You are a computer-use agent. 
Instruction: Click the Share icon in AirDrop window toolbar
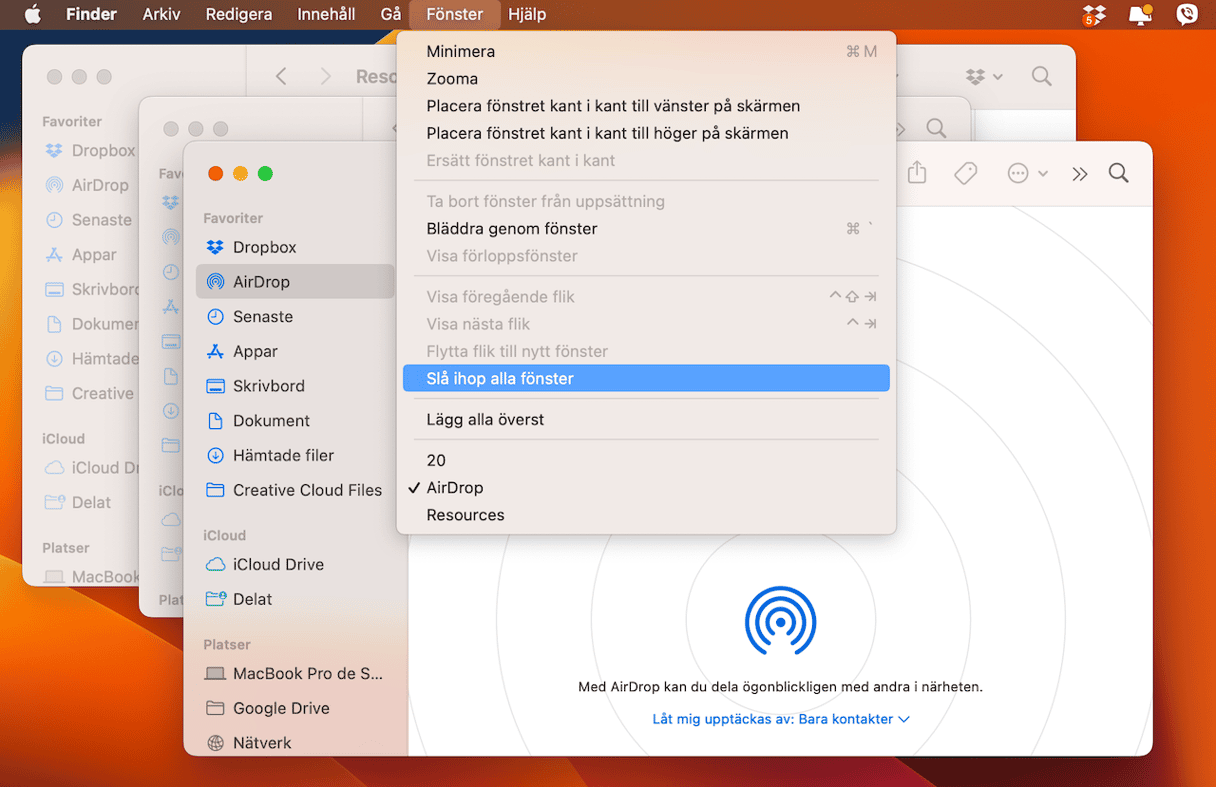click(917, 173)
